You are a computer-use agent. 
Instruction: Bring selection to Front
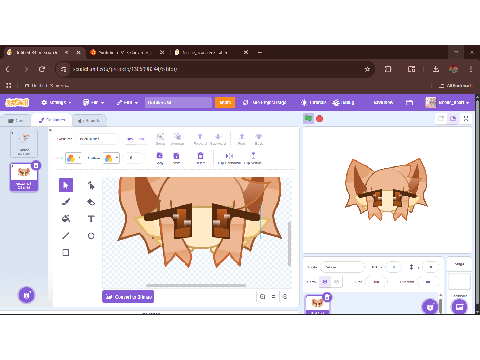(242, 139)
